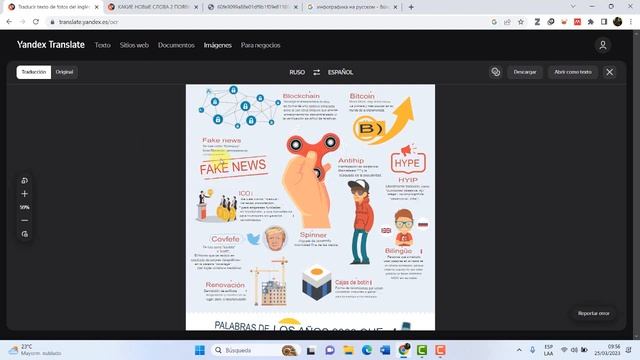Open the weather widget showing 23°C
Viewport: 640px width, 360px height.
point(36,350)
